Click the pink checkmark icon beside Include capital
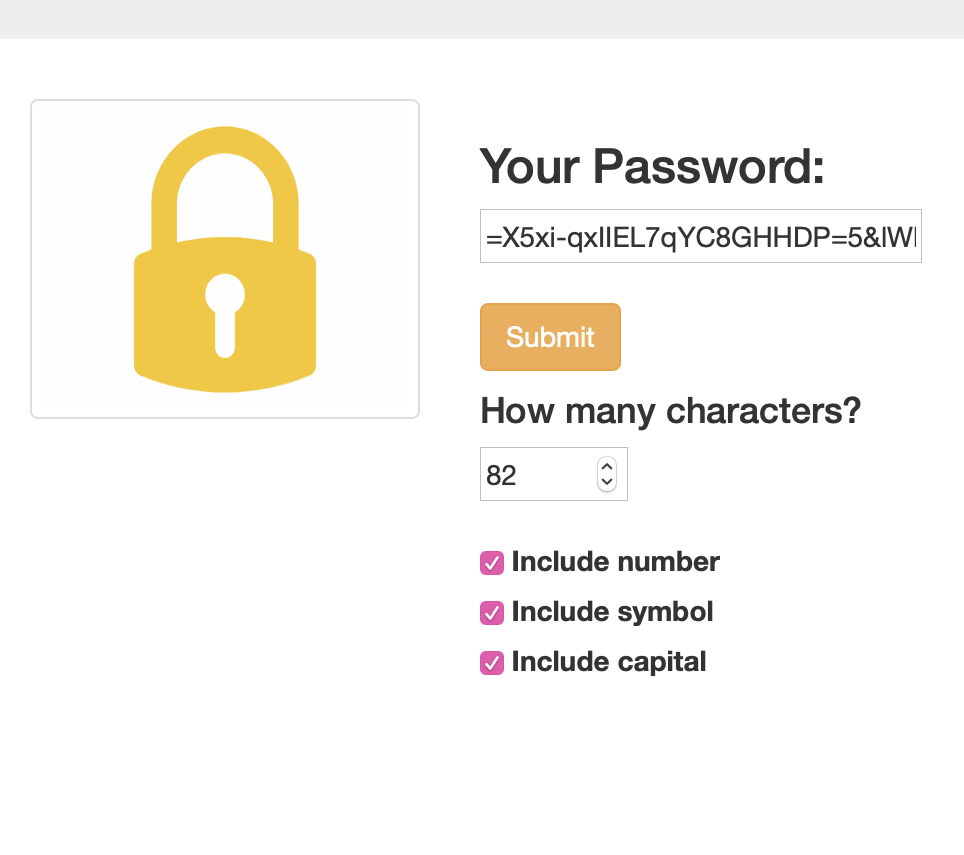This screenshot has height=855, width=964. [x=491, y=663]
